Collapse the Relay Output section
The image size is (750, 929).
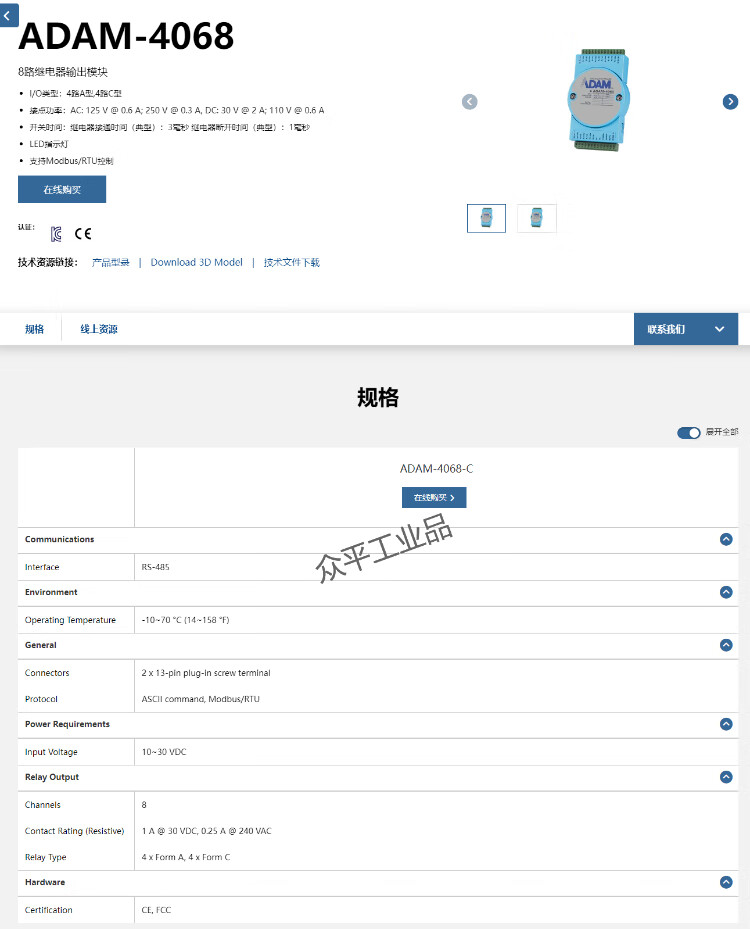click(x=726, y=777)
